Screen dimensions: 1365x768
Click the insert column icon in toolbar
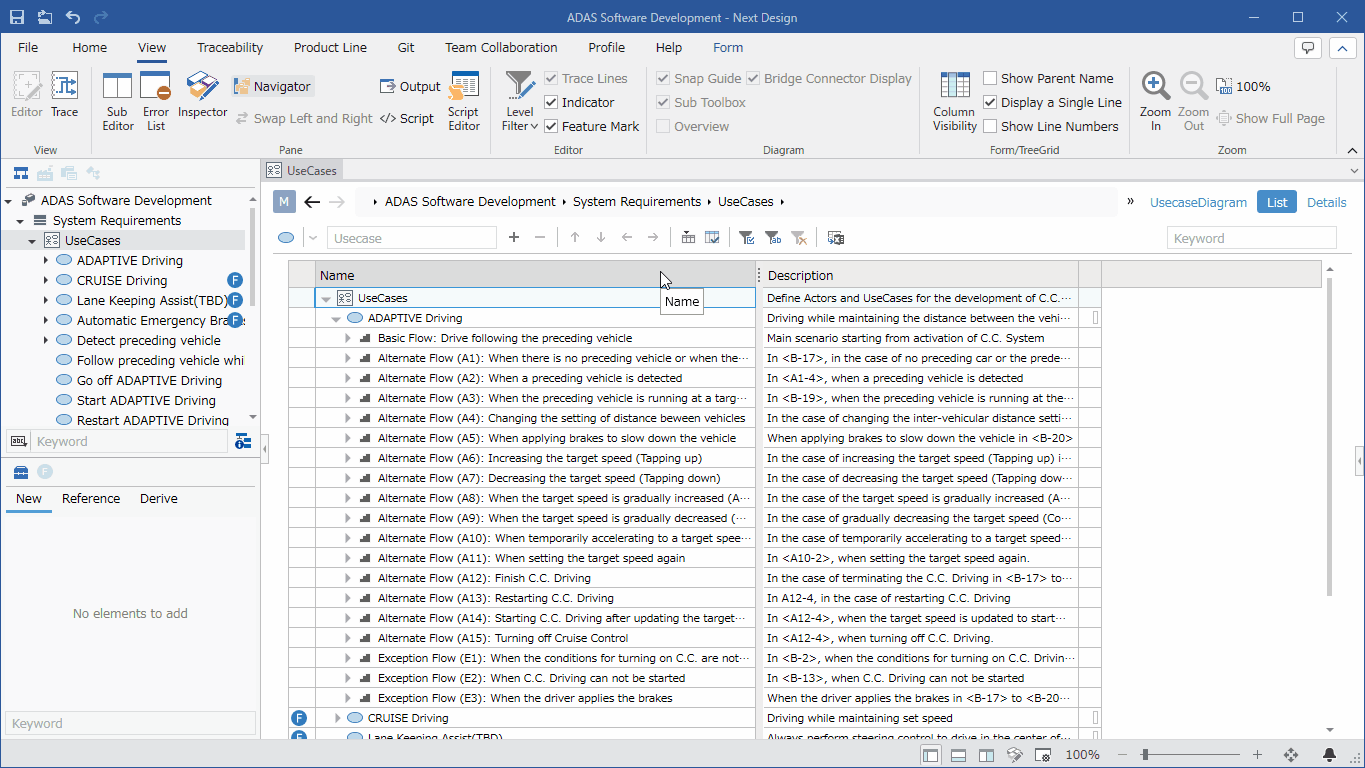click(x=688, y=238)
